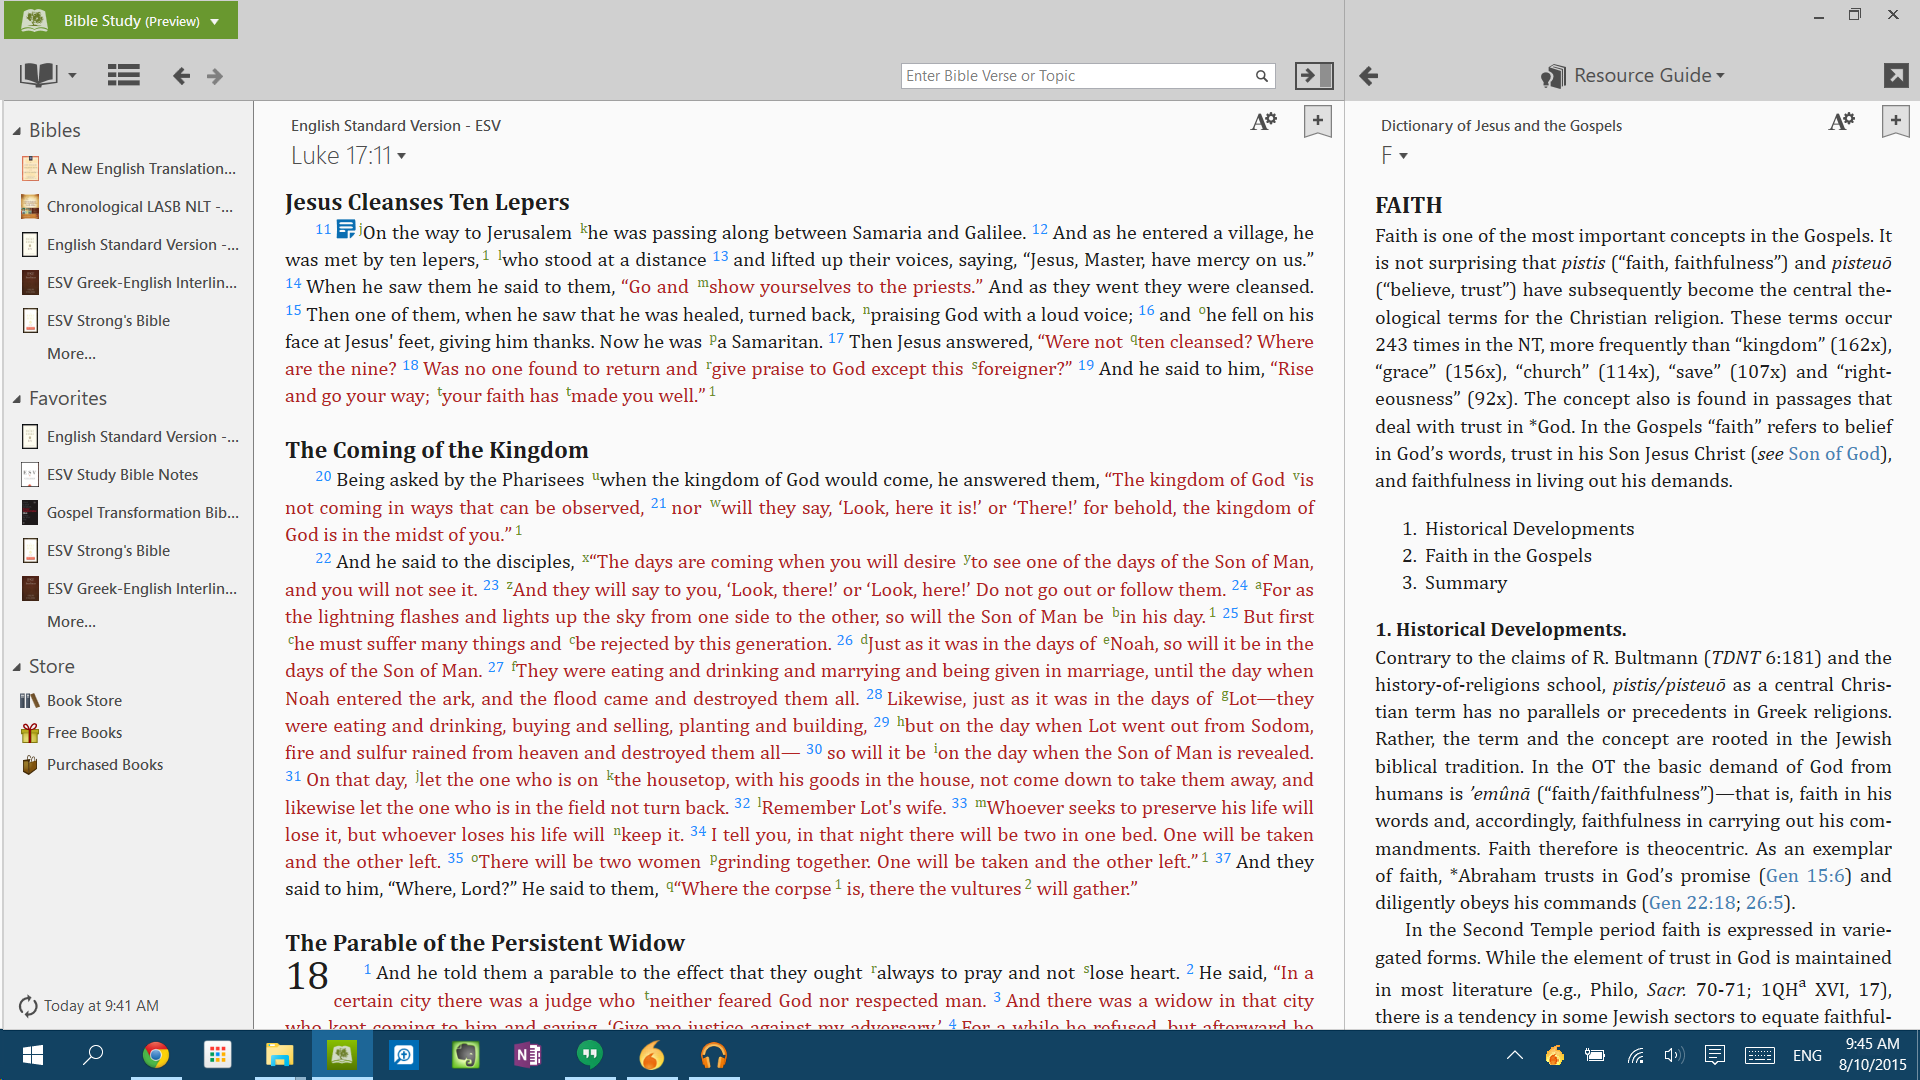Open network status in tray
This screenshot has height=1080, width=1920.
click(1636, 1055)
